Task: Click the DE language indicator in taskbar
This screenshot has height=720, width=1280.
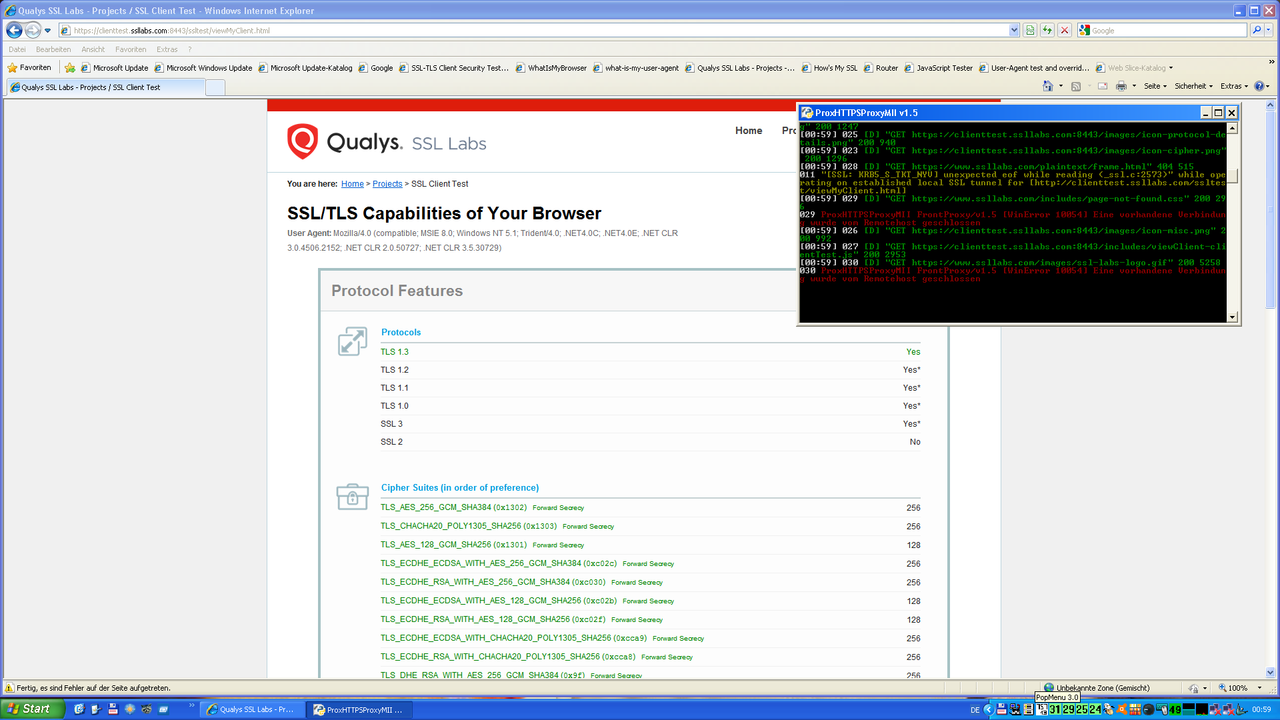Action: [973, 709]
